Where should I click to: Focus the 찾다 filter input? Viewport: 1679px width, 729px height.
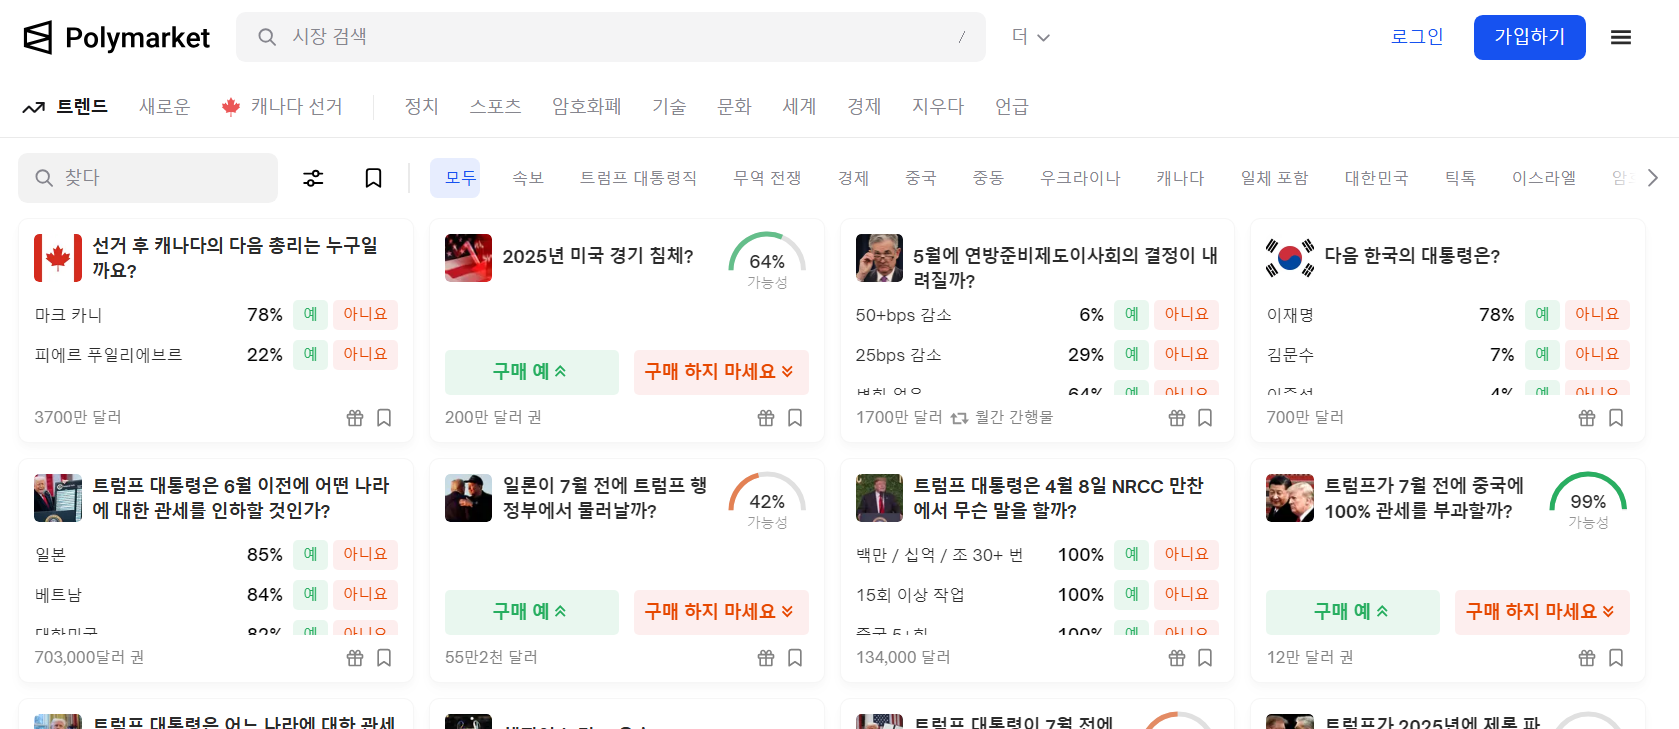[x=148, y=178]
